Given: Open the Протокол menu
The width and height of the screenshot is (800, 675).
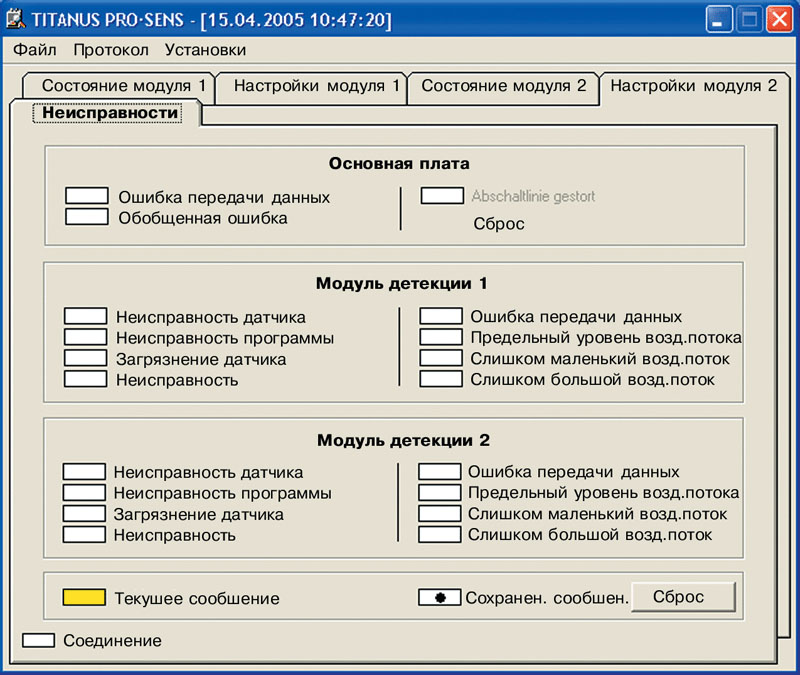Looking at the screenshot, I should 111,50.
